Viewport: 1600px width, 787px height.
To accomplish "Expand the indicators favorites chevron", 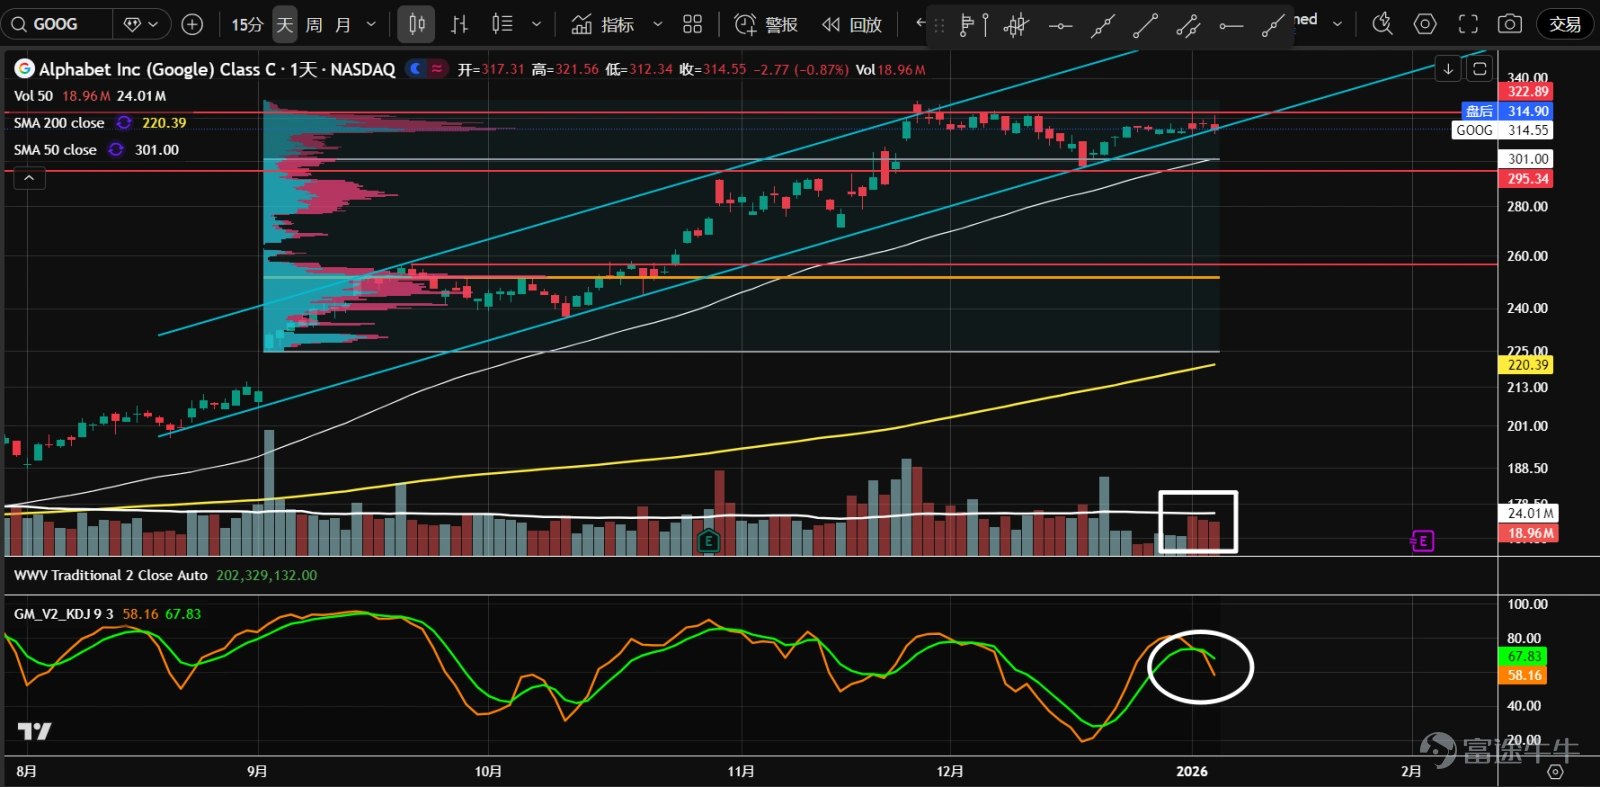I will [657, 24].
